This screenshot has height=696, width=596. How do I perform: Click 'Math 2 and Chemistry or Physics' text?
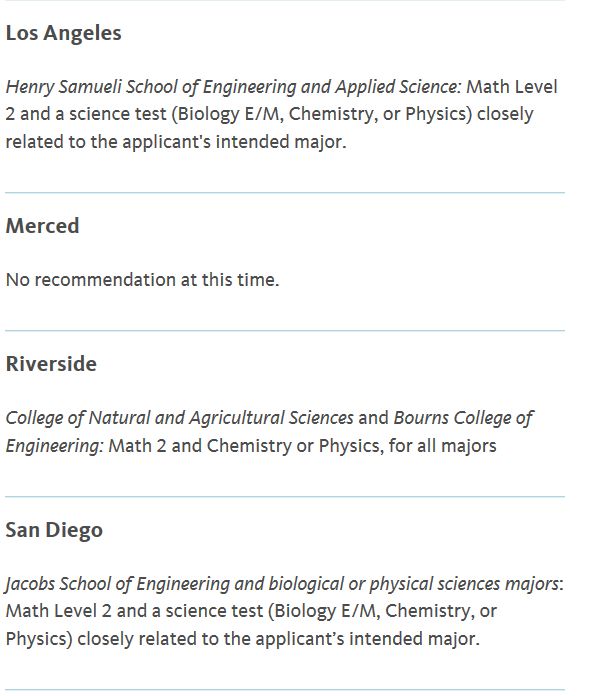coord(246,446)
